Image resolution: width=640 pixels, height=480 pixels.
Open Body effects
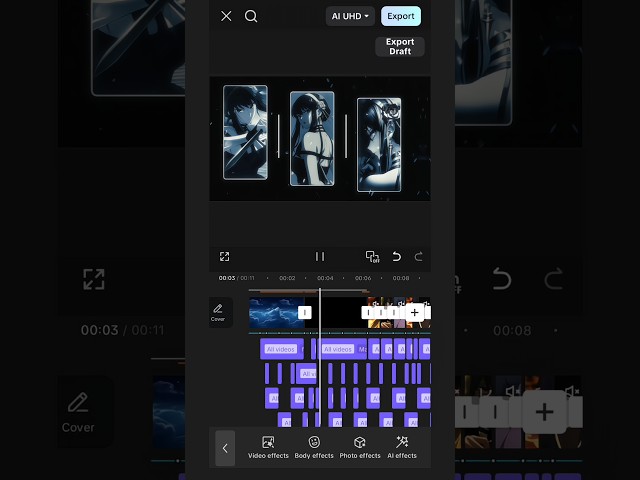pos(314,447)
